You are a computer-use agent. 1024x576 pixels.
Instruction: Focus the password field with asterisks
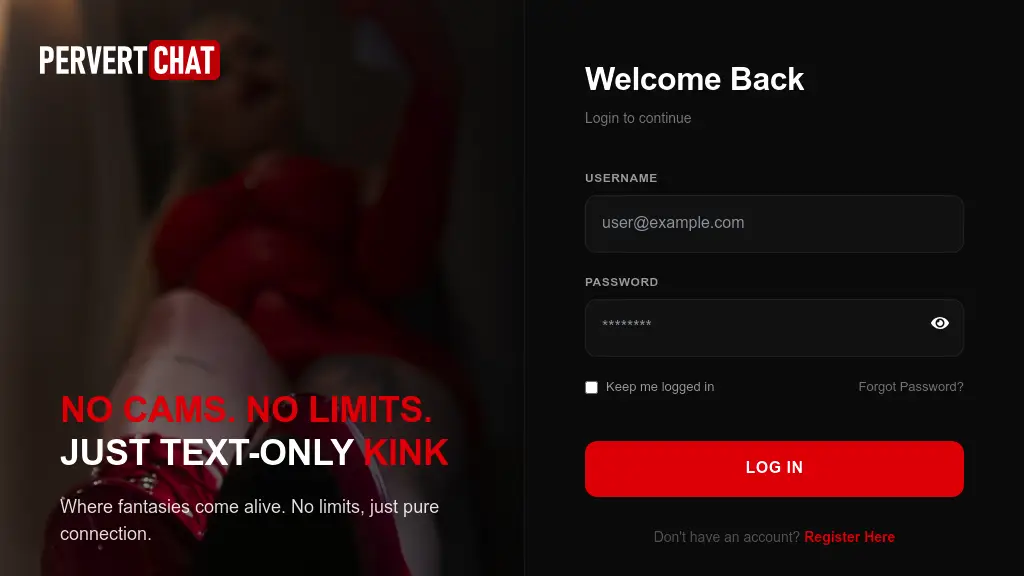coord(774,328)
